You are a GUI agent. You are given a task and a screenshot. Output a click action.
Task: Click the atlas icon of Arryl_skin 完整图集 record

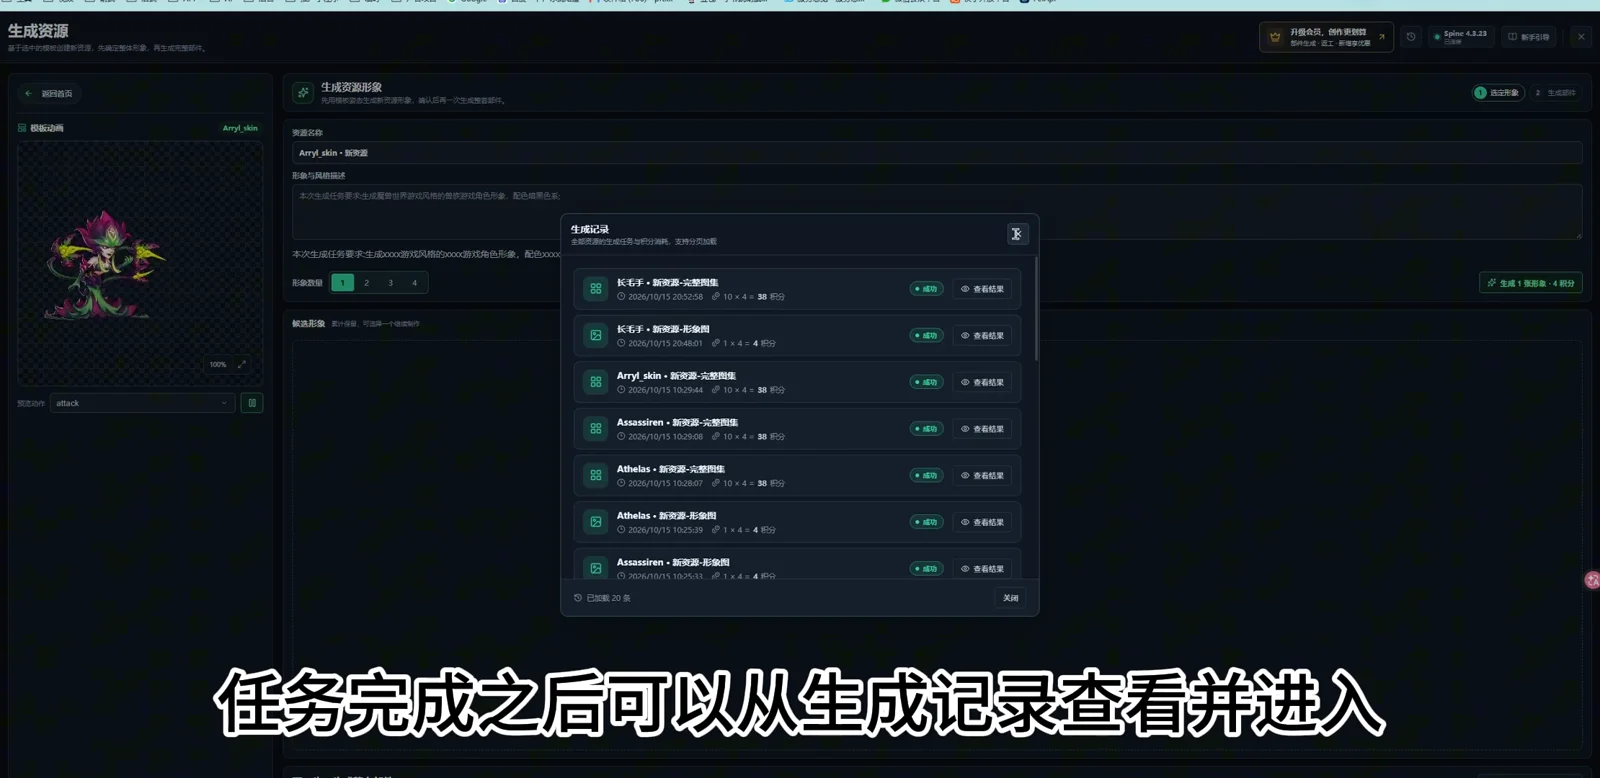[596, 382]
